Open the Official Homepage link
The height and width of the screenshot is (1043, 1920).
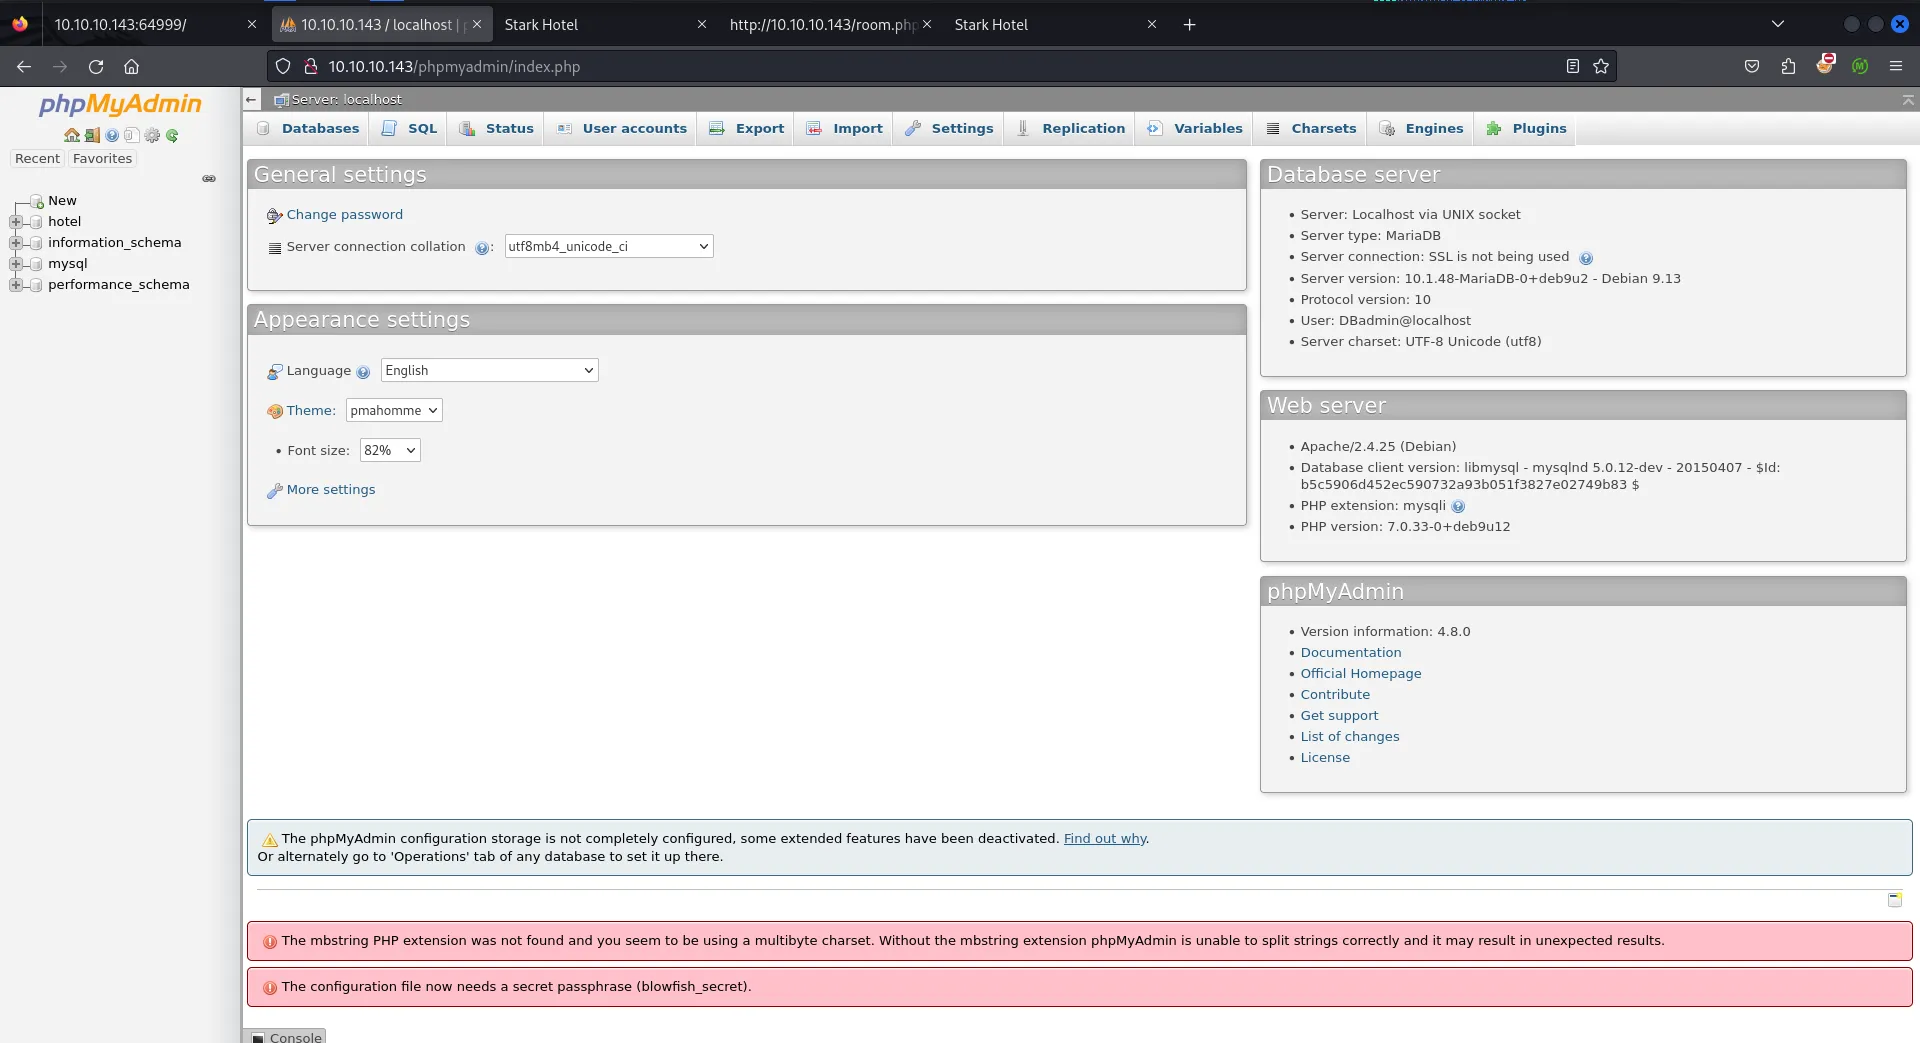coord(1361,674)
